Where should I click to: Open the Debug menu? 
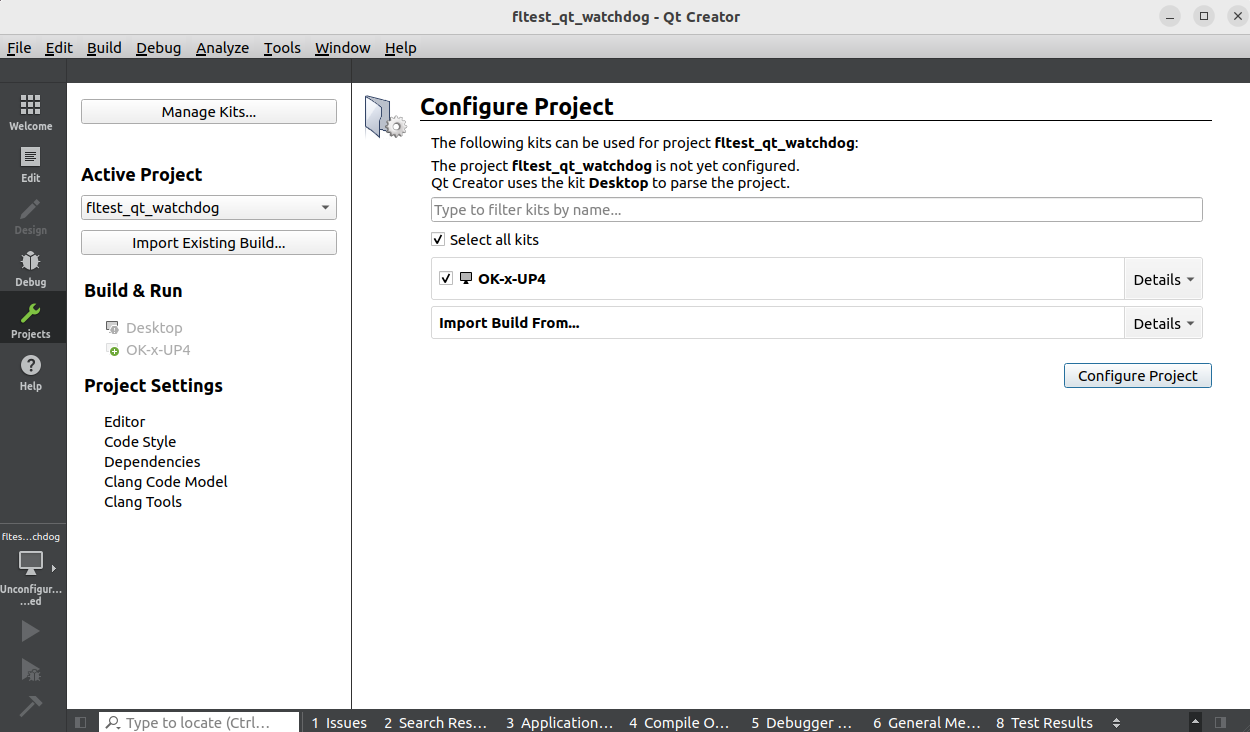pos(158,48)
